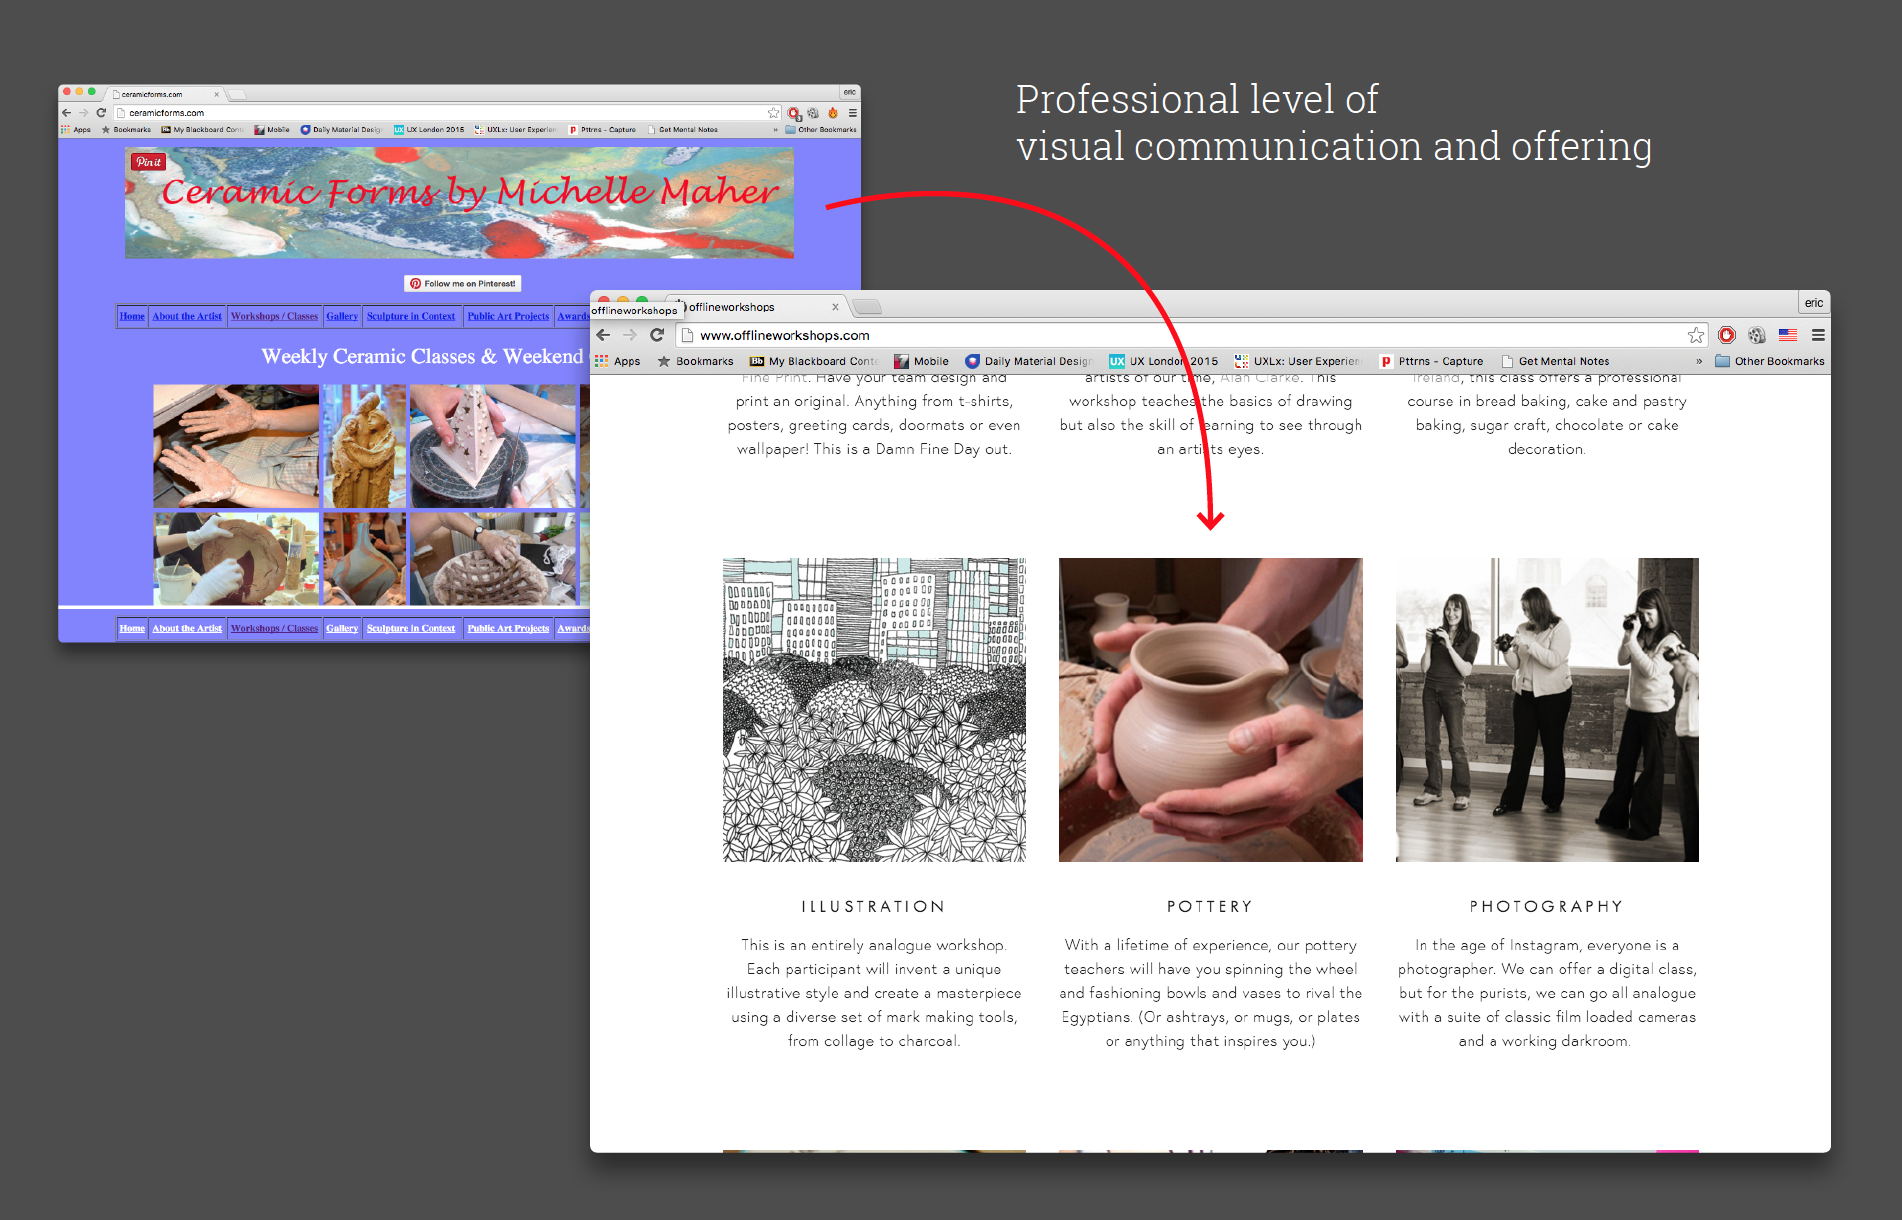Image resolution: width=1902 pixels, height=1220 pixels.
Task: Select the offlineworkshops tab
Action: coord(756,307)
